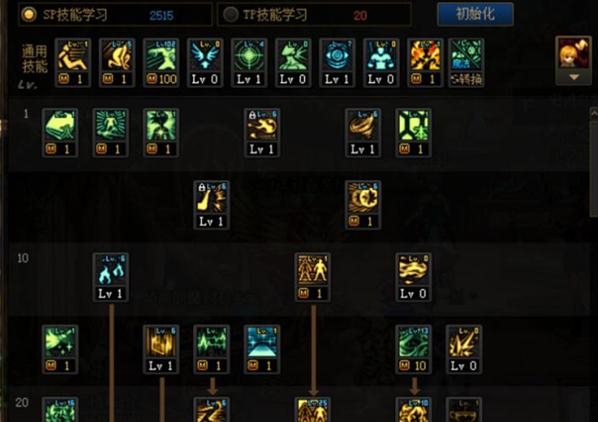
Task: Click the 初始化 reset button
Action: [x=475, y=14]
